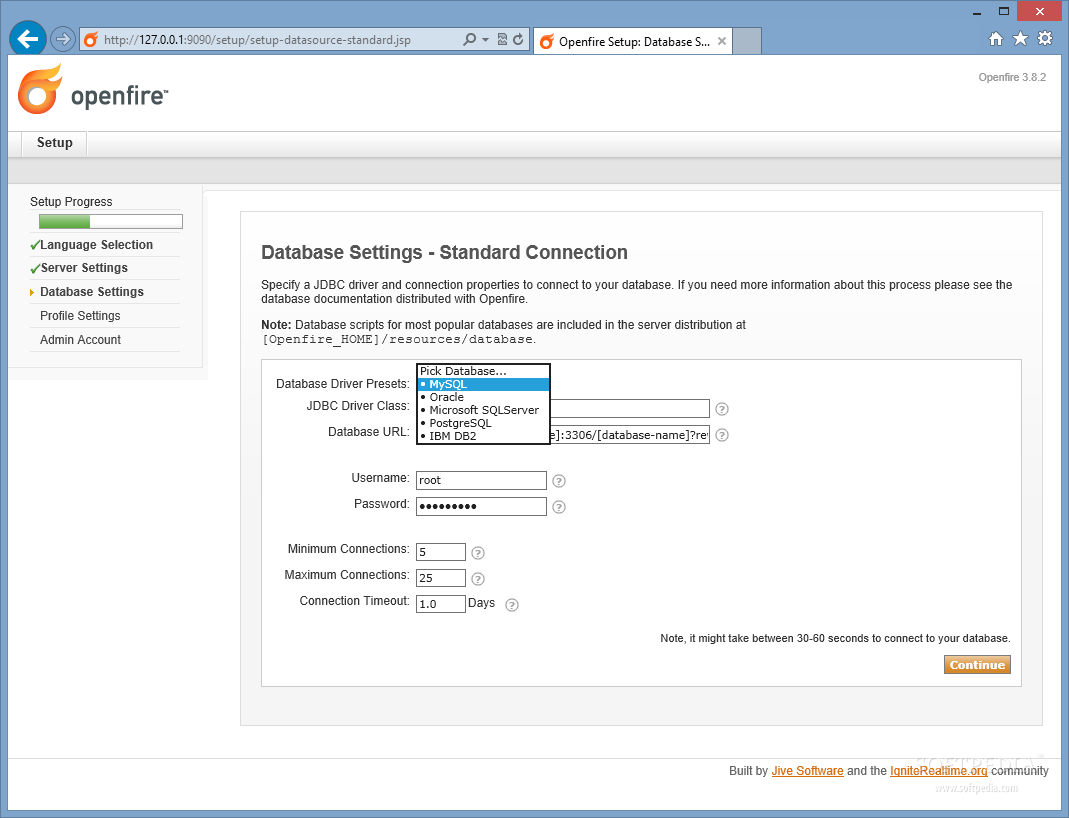This screenshot has width=1069, height=818.
Task: Click the Minimum Connections field
Action: click(x=441, y=552)
